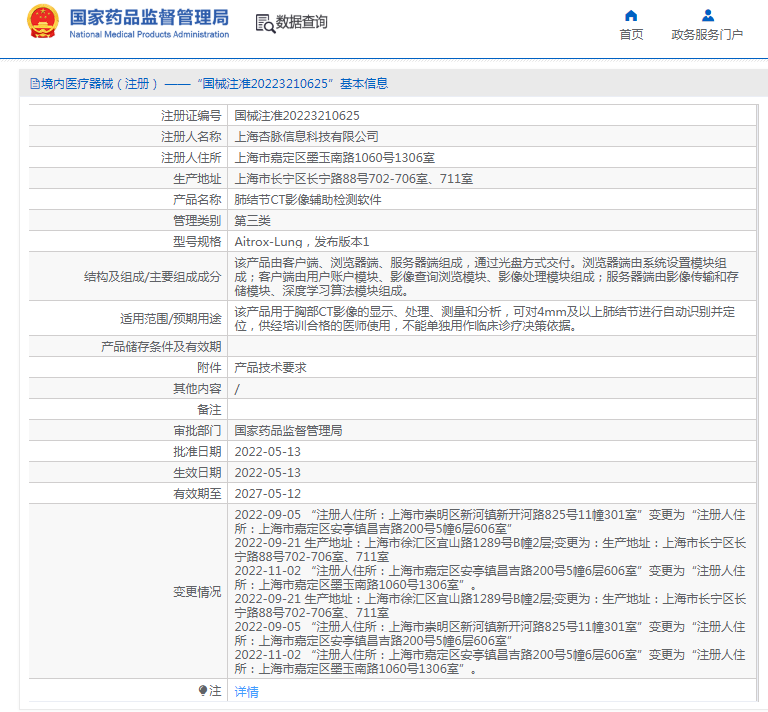Click the 首页 home icon
The width and height of the screenshot is (768, 712).
coord(631,16)
